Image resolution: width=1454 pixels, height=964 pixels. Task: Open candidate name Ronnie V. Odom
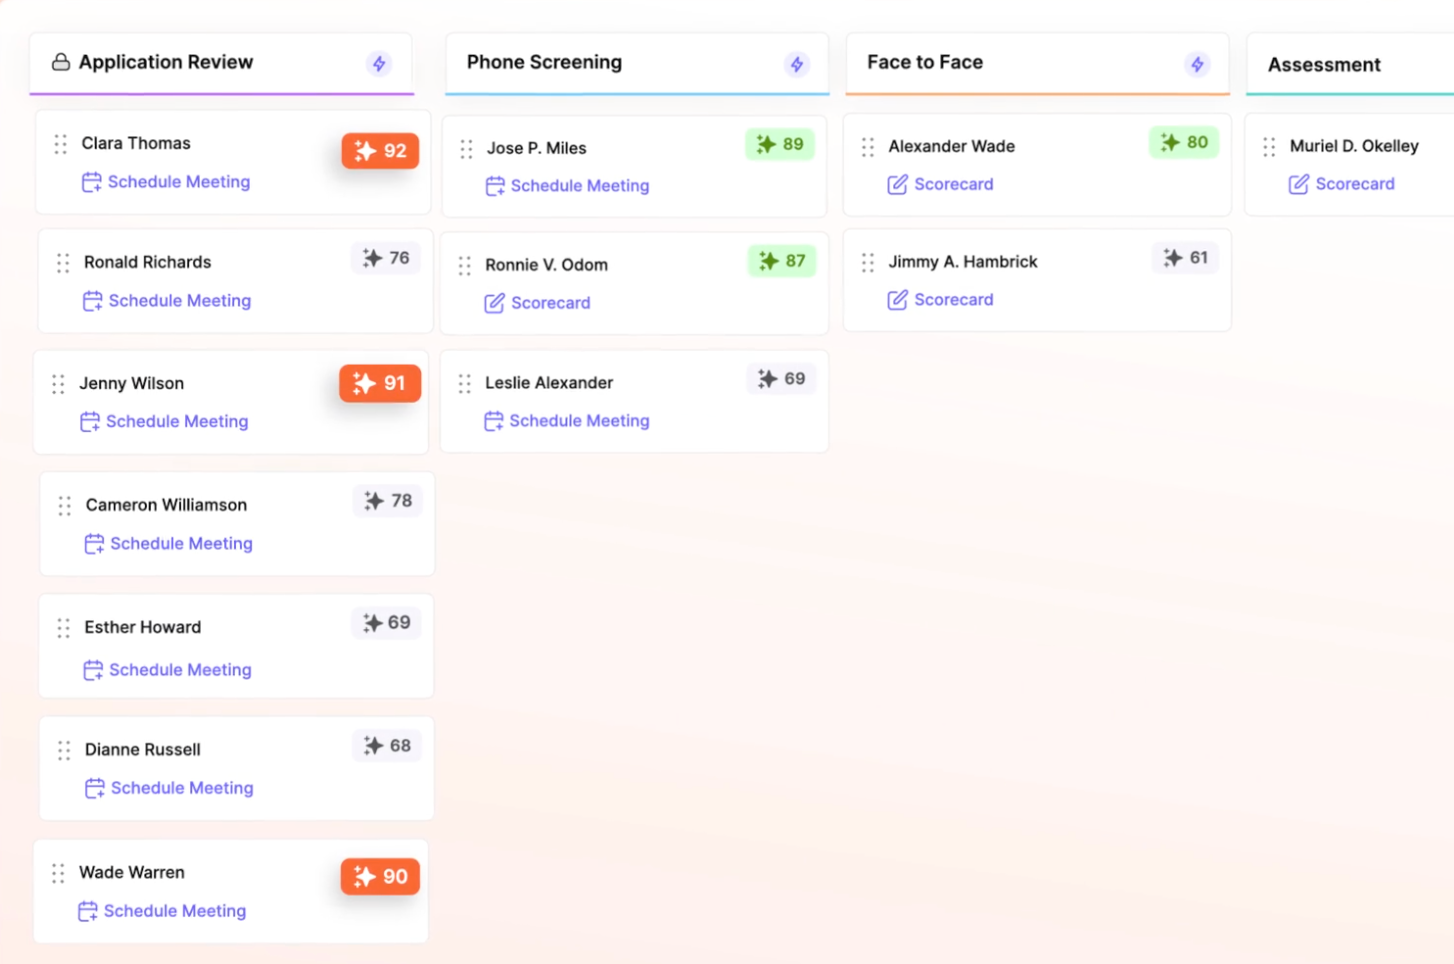click(x=547, y=265)
